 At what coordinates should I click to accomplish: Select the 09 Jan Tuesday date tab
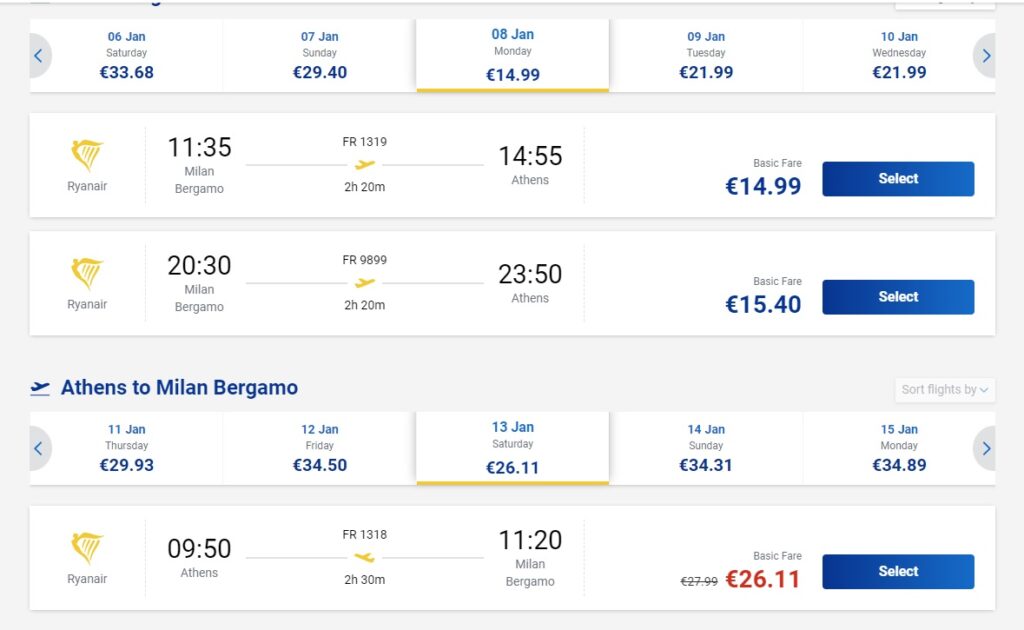click(706, 56)
